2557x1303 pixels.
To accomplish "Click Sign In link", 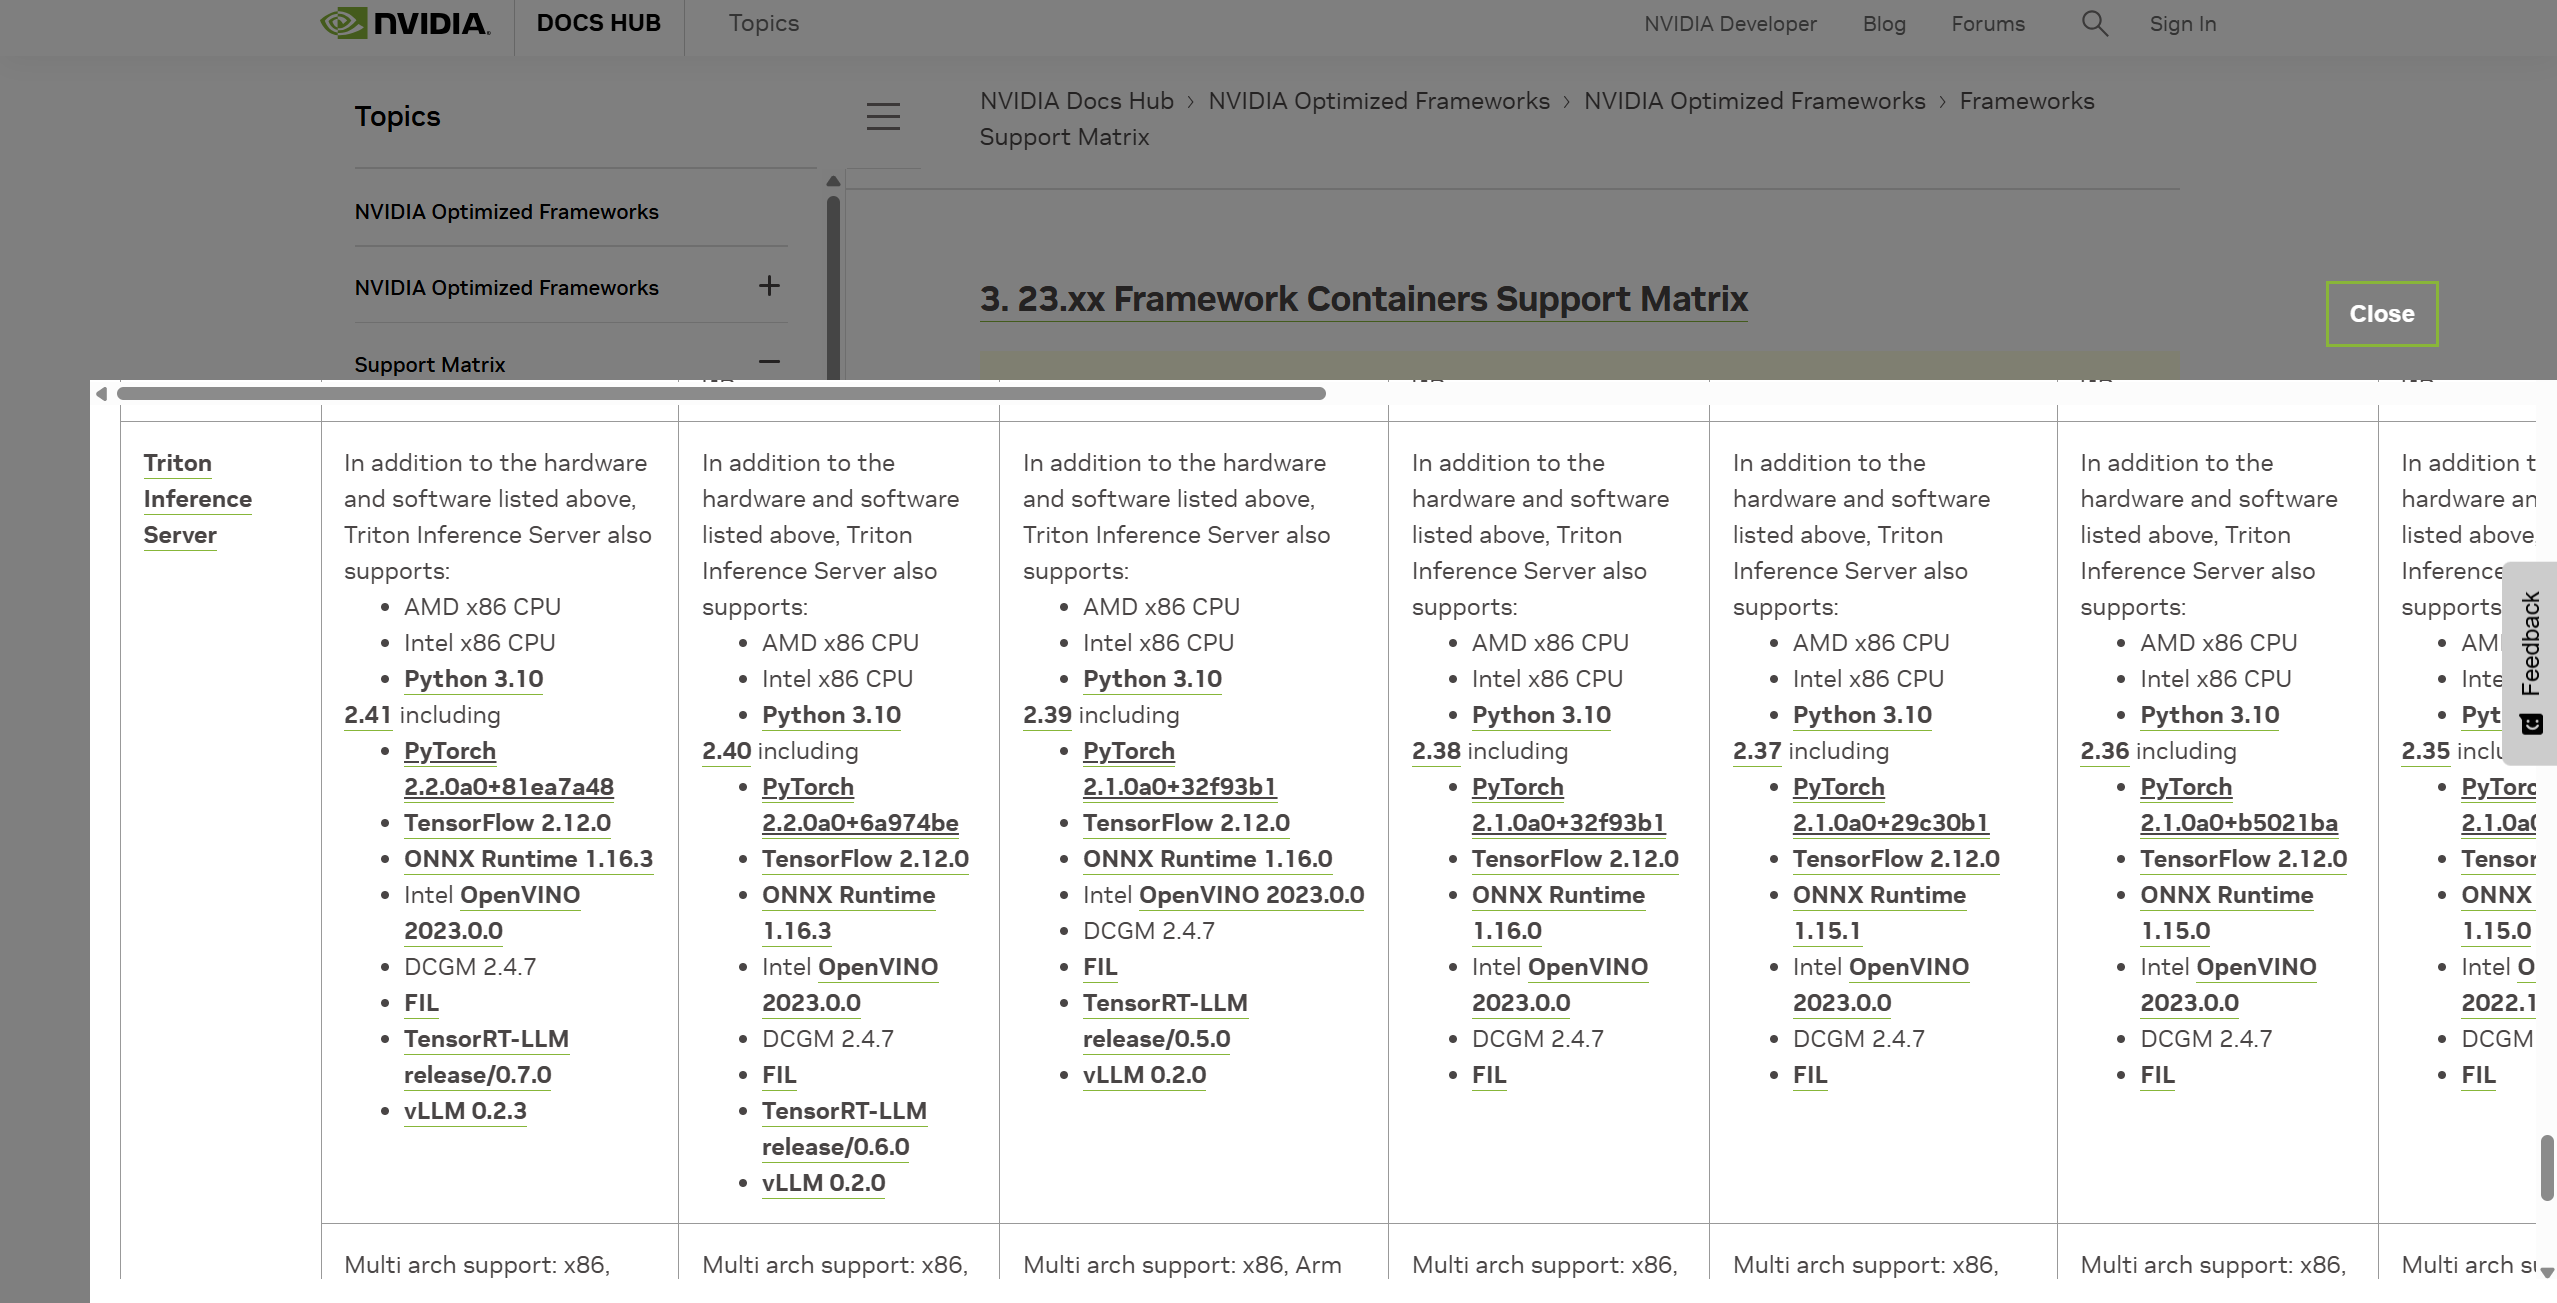I will click(2182, 24).
